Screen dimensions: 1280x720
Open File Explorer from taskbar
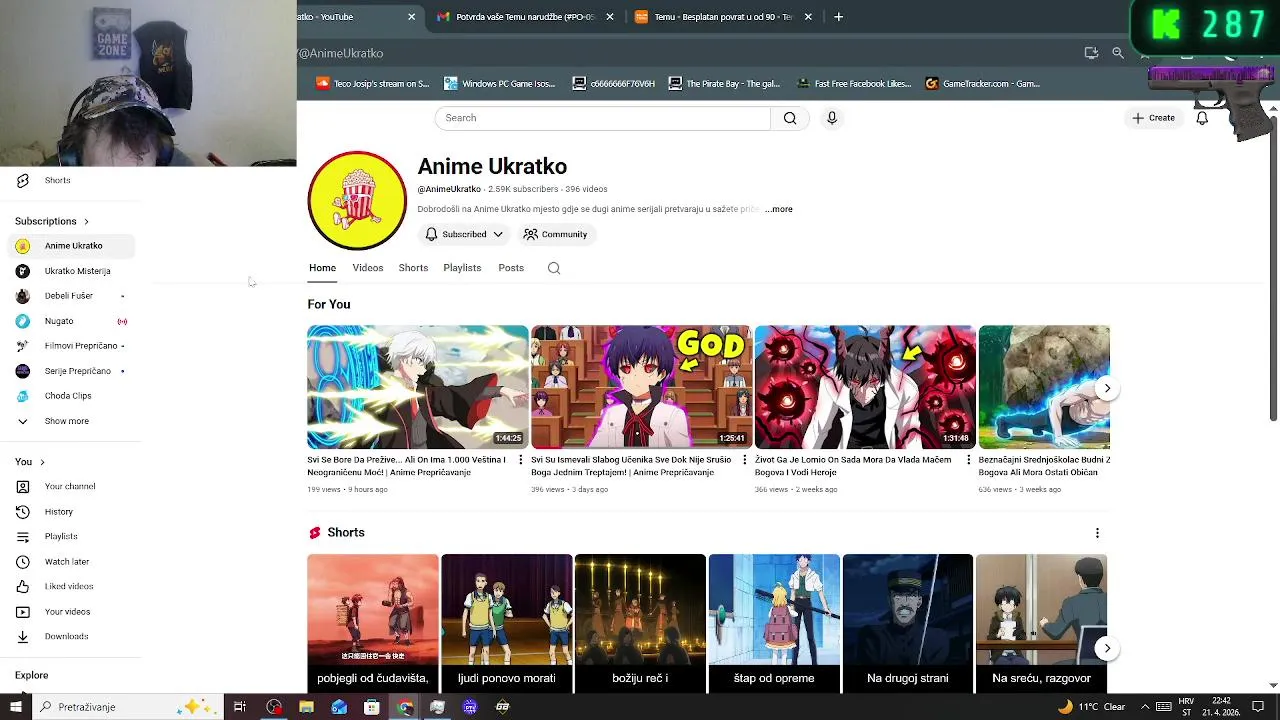pyautogui.click(x=306, y=707)
